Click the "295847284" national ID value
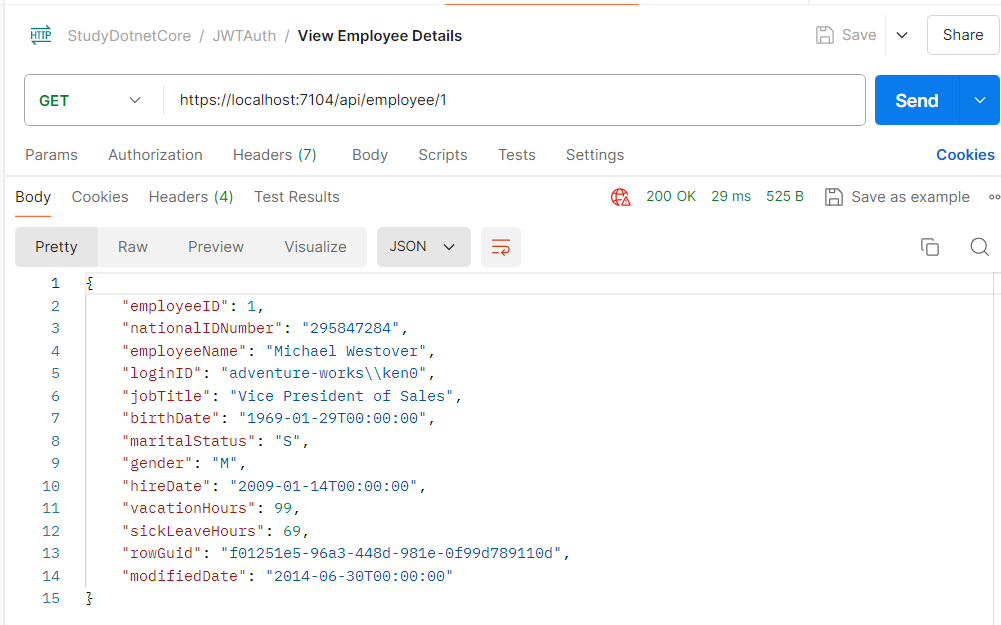This screenshot has width=1001, height=625. click(x=350, y=328)
